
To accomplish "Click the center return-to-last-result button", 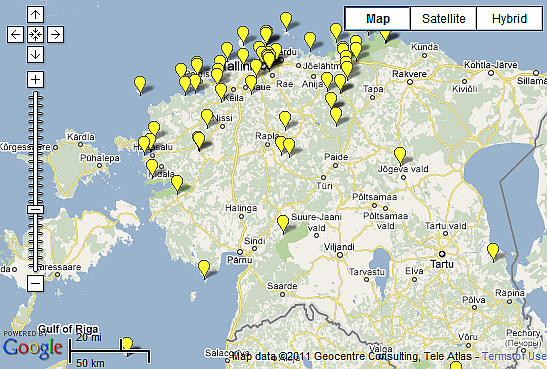I will point(35,35).
